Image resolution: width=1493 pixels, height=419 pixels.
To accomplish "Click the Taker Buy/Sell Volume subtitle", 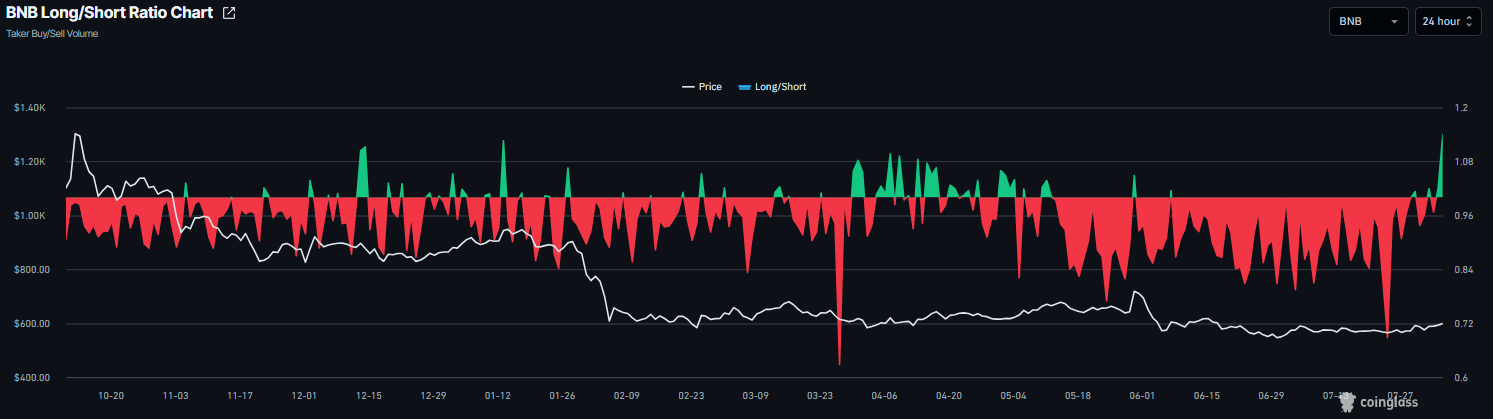I will tap(52, 33).
